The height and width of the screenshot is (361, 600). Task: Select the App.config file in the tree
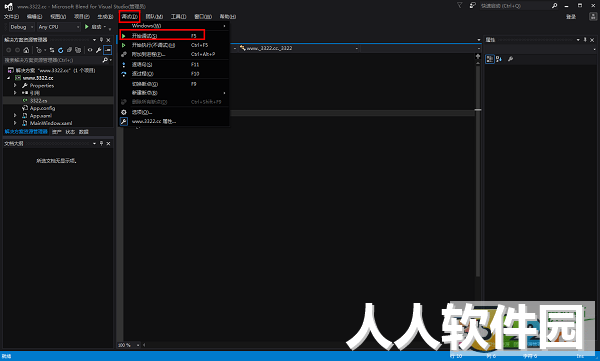tap(42, 108)
